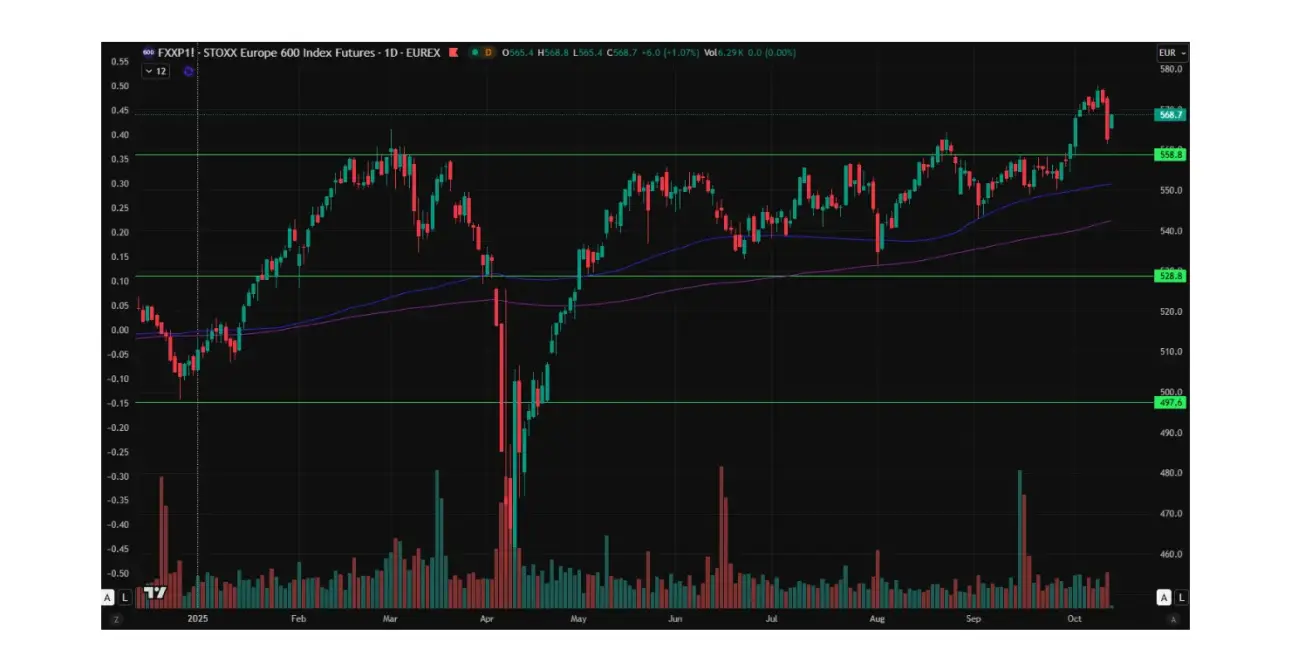Click the TradingView logo on chart
This screenshot has height=670, width=1312.
[x=153, y=593]
